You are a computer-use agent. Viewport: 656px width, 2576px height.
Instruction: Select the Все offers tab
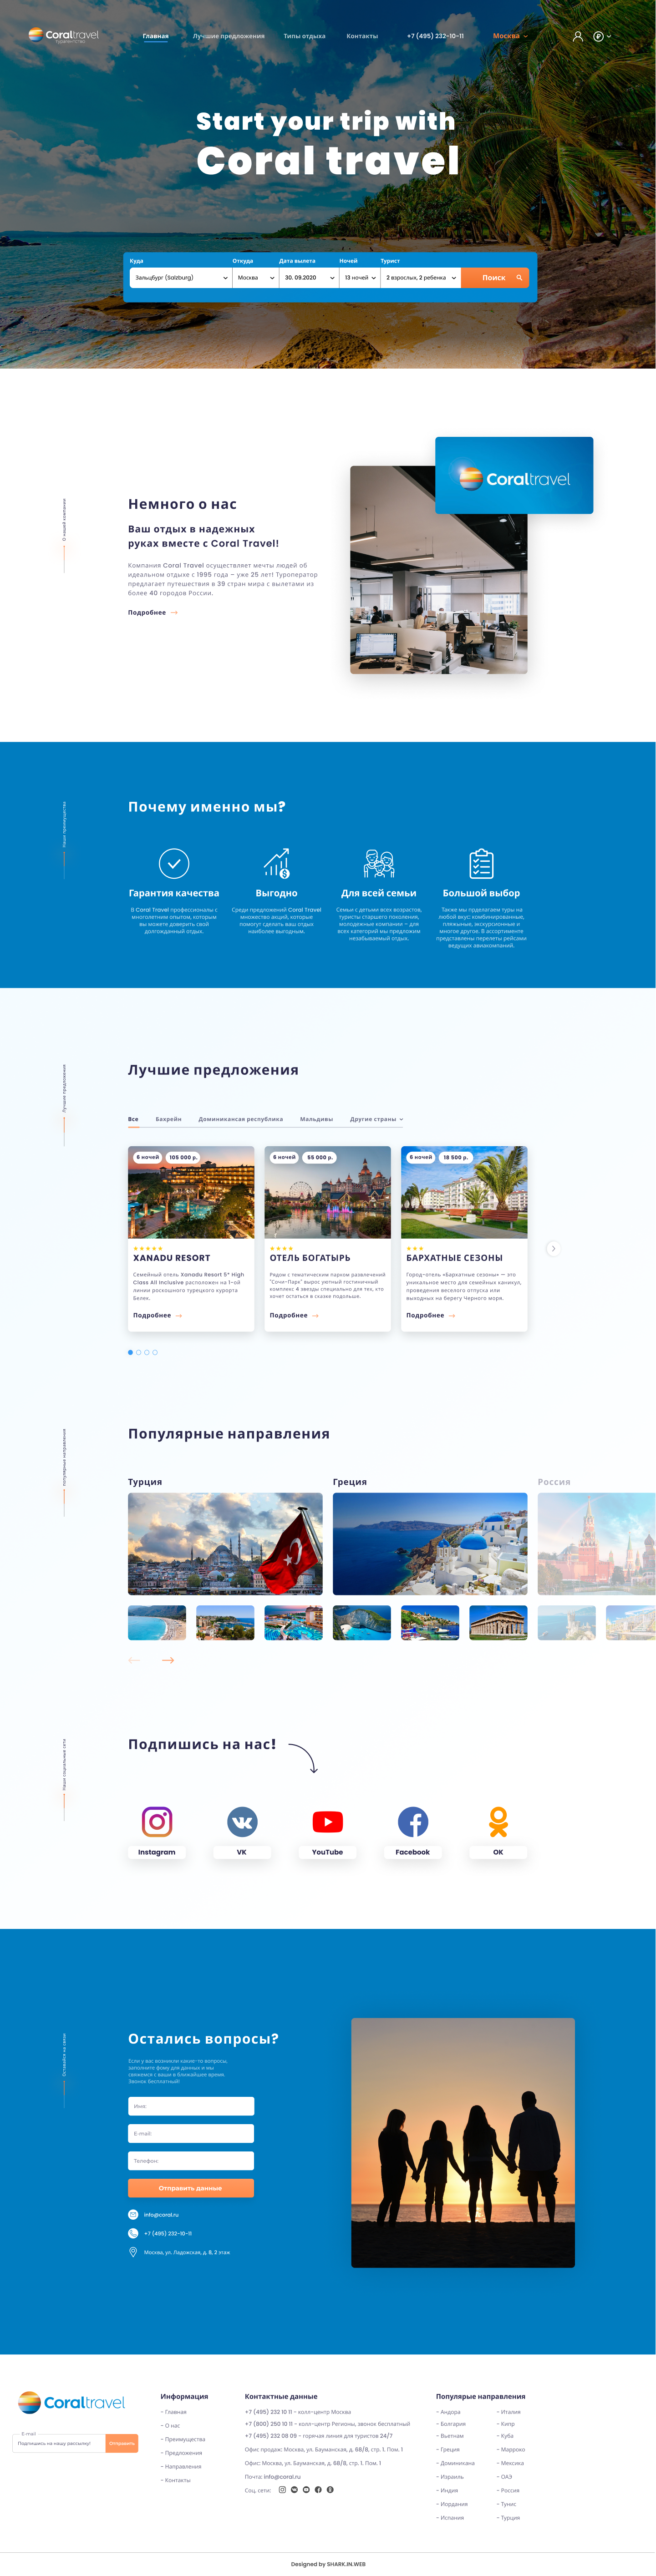(x=133, y=1119)
